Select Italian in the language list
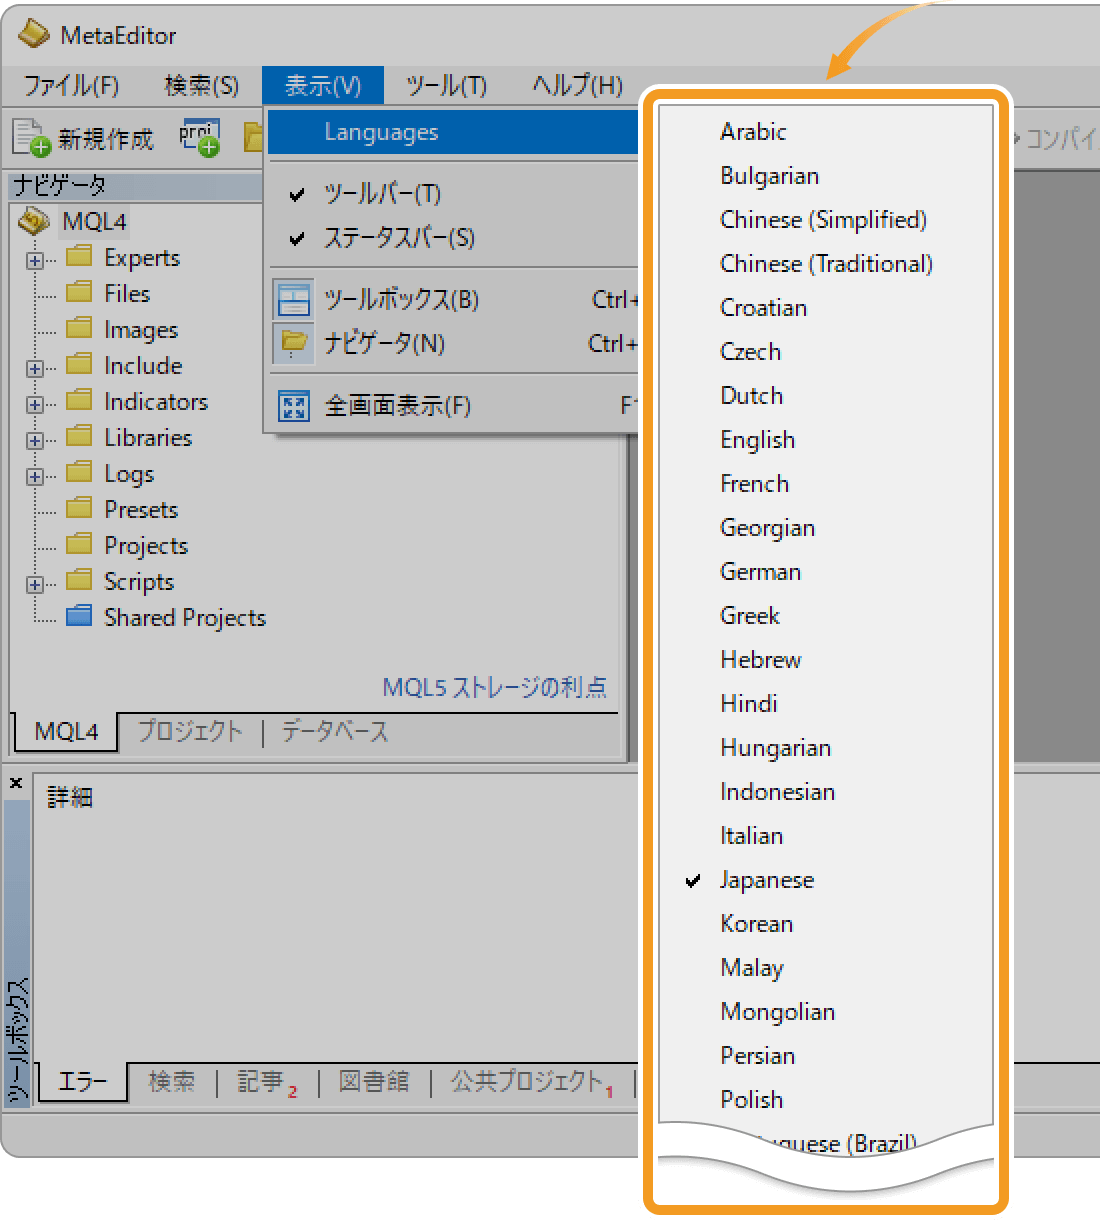1100x1220 pixels. 826,836
